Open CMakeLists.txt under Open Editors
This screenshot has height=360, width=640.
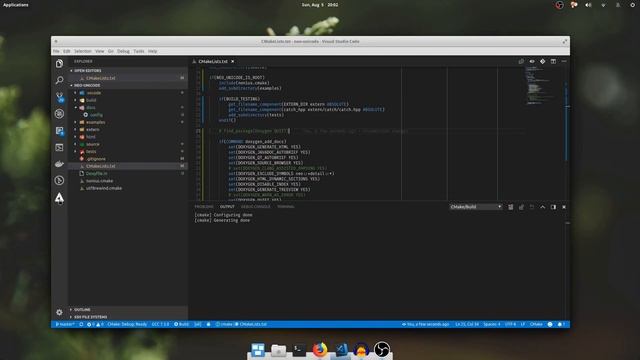click(128, 78)
